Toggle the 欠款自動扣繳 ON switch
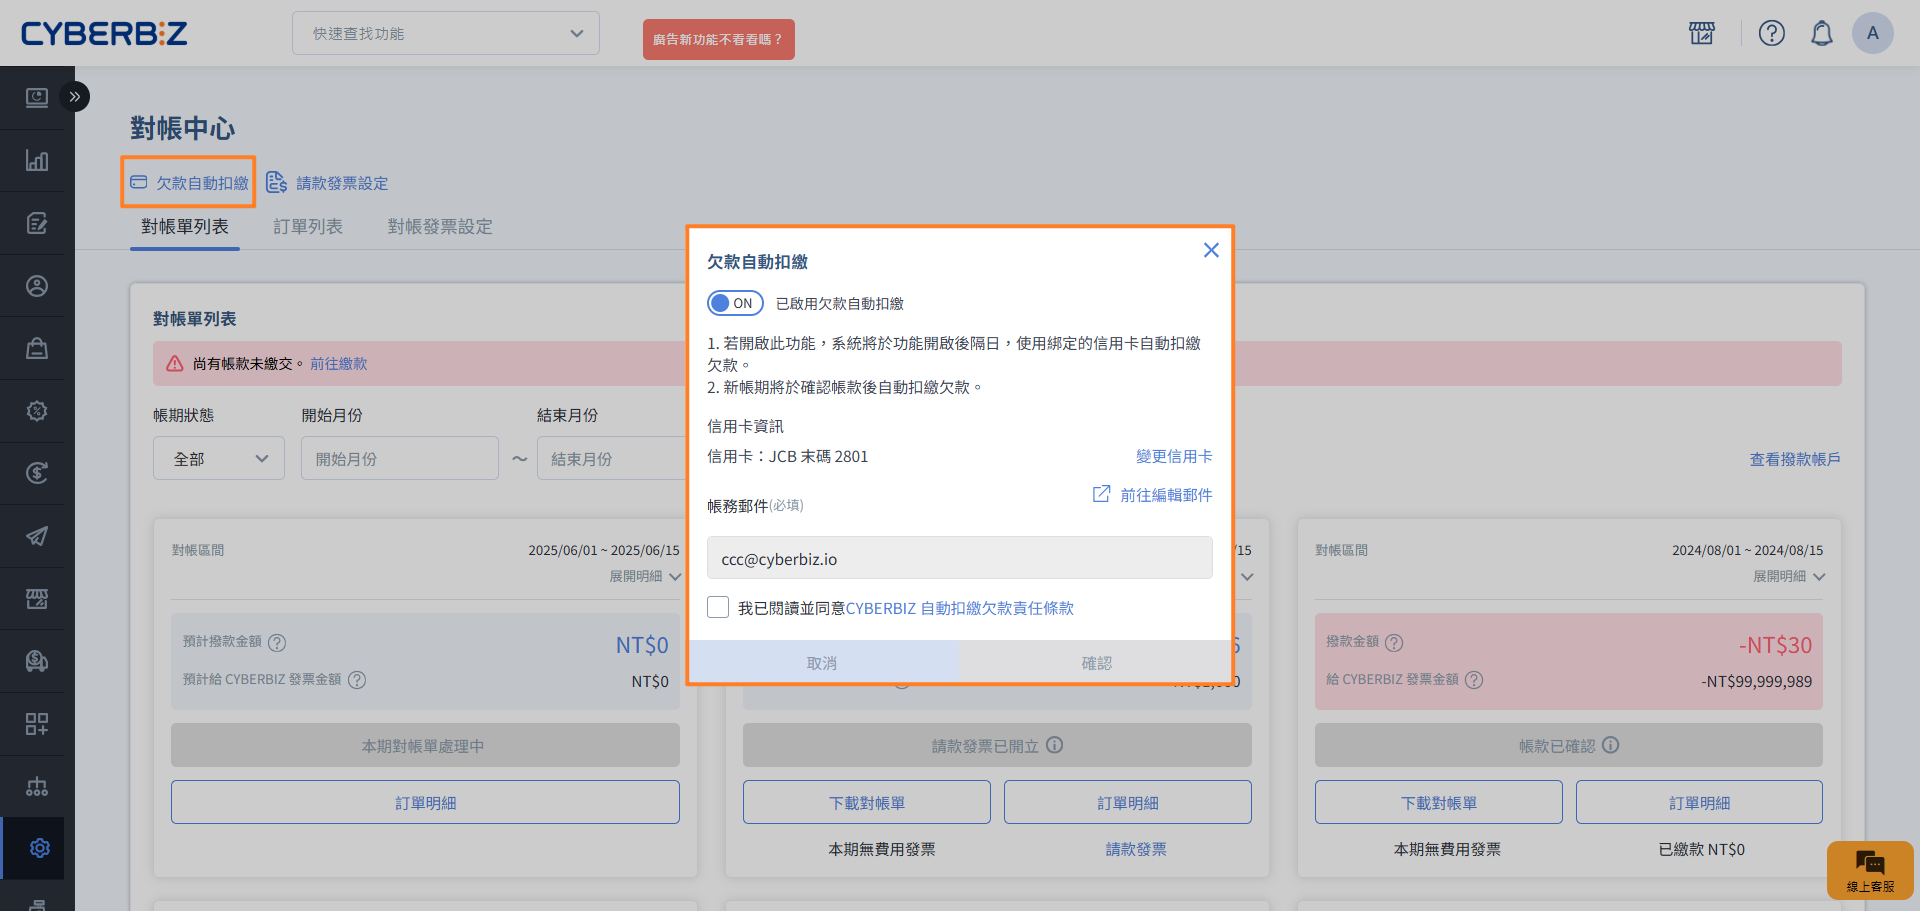Viewport: 1920px width, 911px height. [735, 303]
